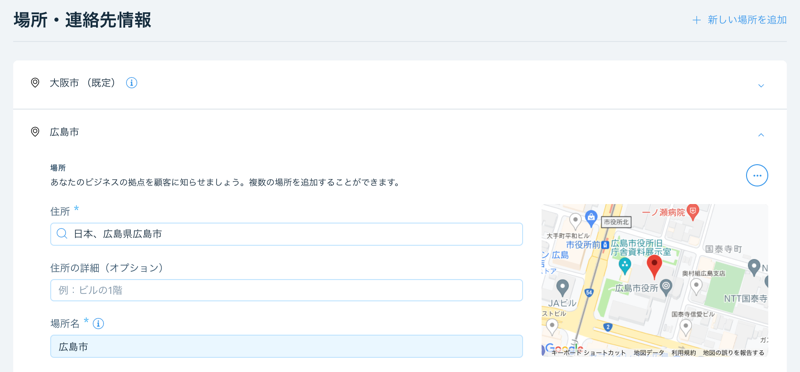Click the 場所・連絡先情報 page heading

pyautogui.click(x=82, y=21)
